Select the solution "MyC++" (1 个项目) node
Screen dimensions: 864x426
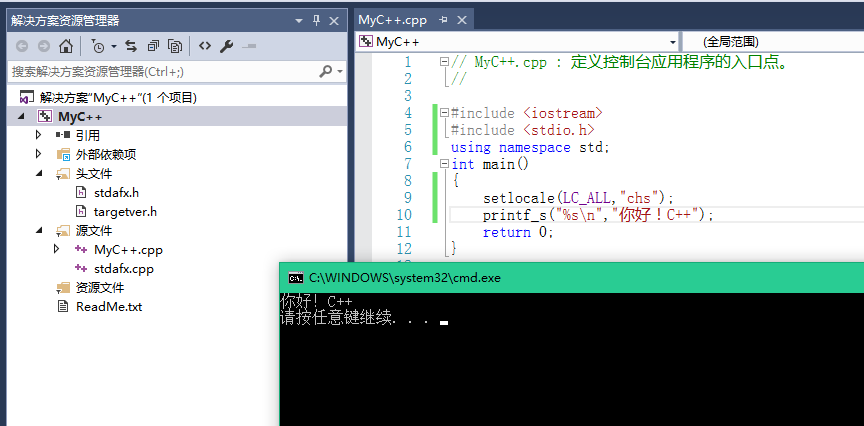(118, 98)
